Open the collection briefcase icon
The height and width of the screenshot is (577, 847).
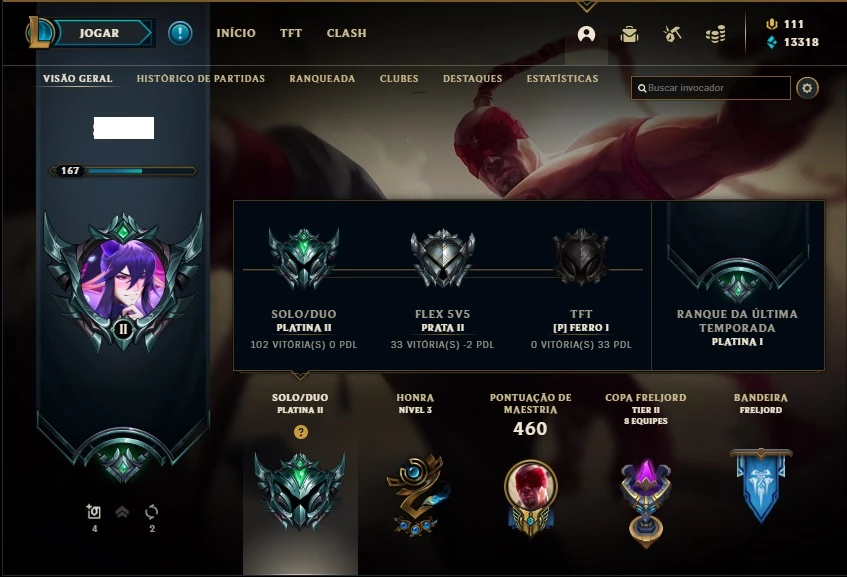(x=629, y=35)
